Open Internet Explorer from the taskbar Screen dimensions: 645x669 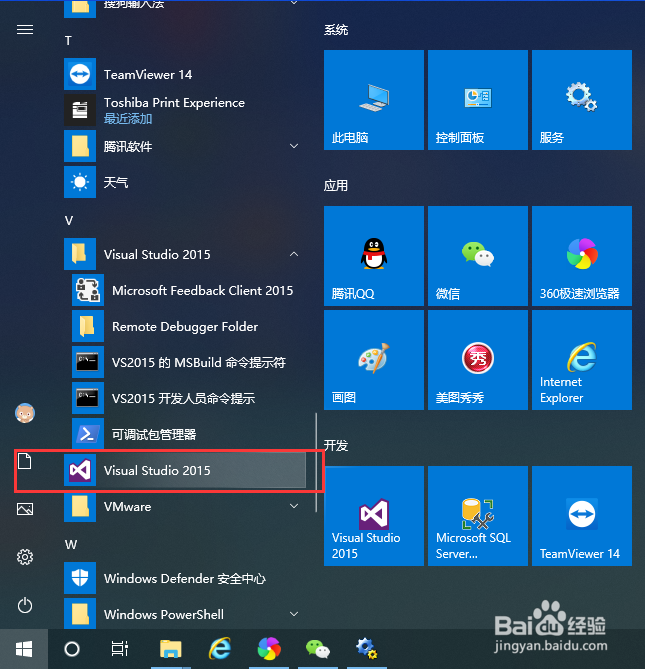pyautogui.click(x=220, y=649)
